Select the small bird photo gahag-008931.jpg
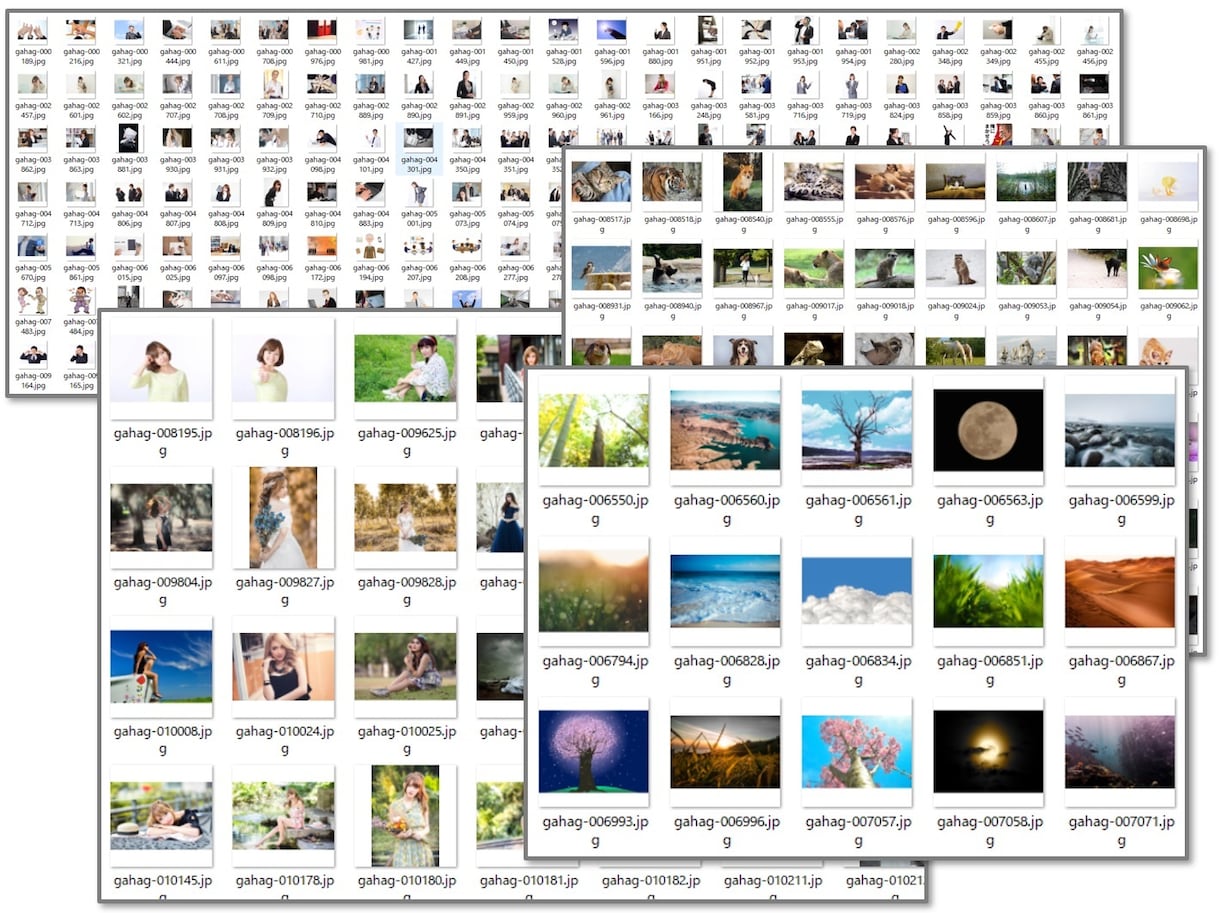Viewport: 1220px width, 913px height. click(x=601, y=268)
